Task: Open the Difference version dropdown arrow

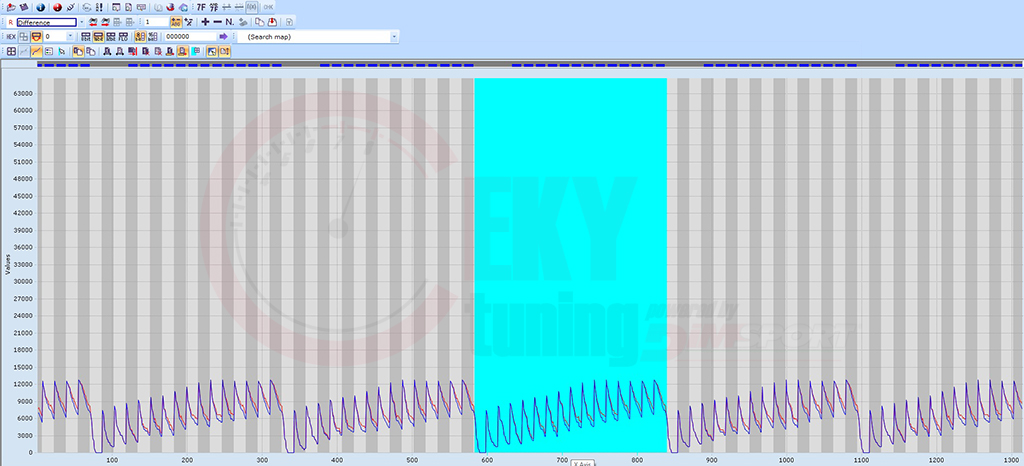Action: 82,22
